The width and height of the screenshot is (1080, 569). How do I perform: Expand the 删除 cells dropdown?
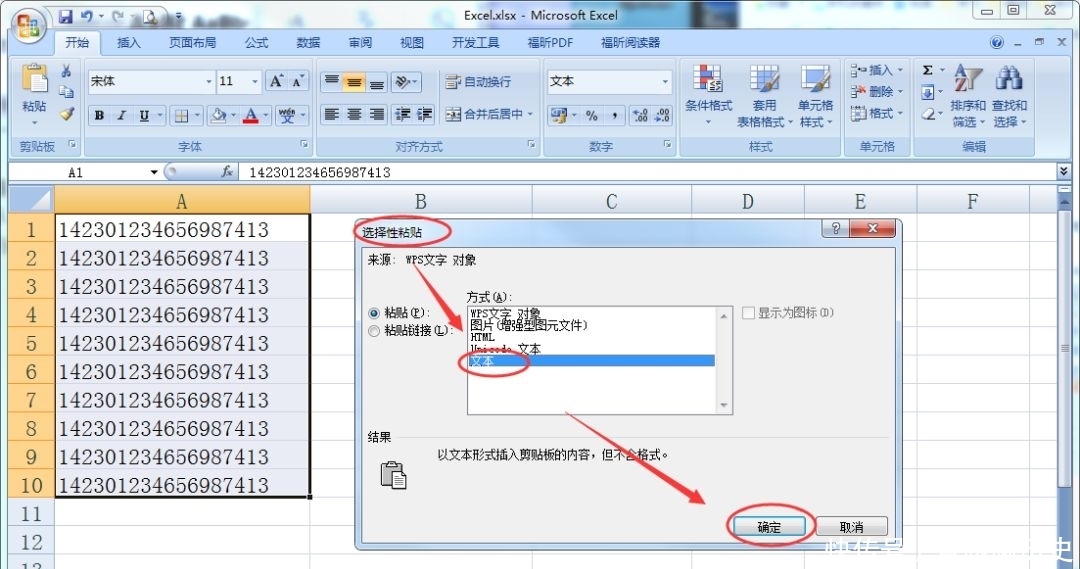point(900,92)
